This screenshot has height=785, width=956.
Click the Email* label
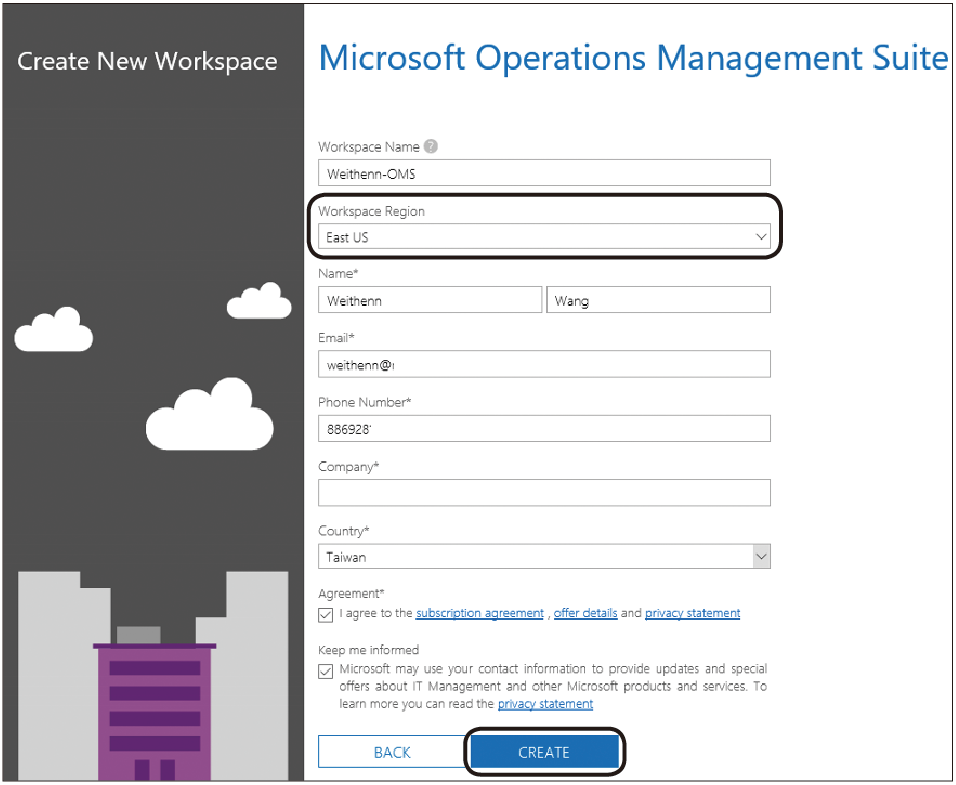(x=337, y=338)
